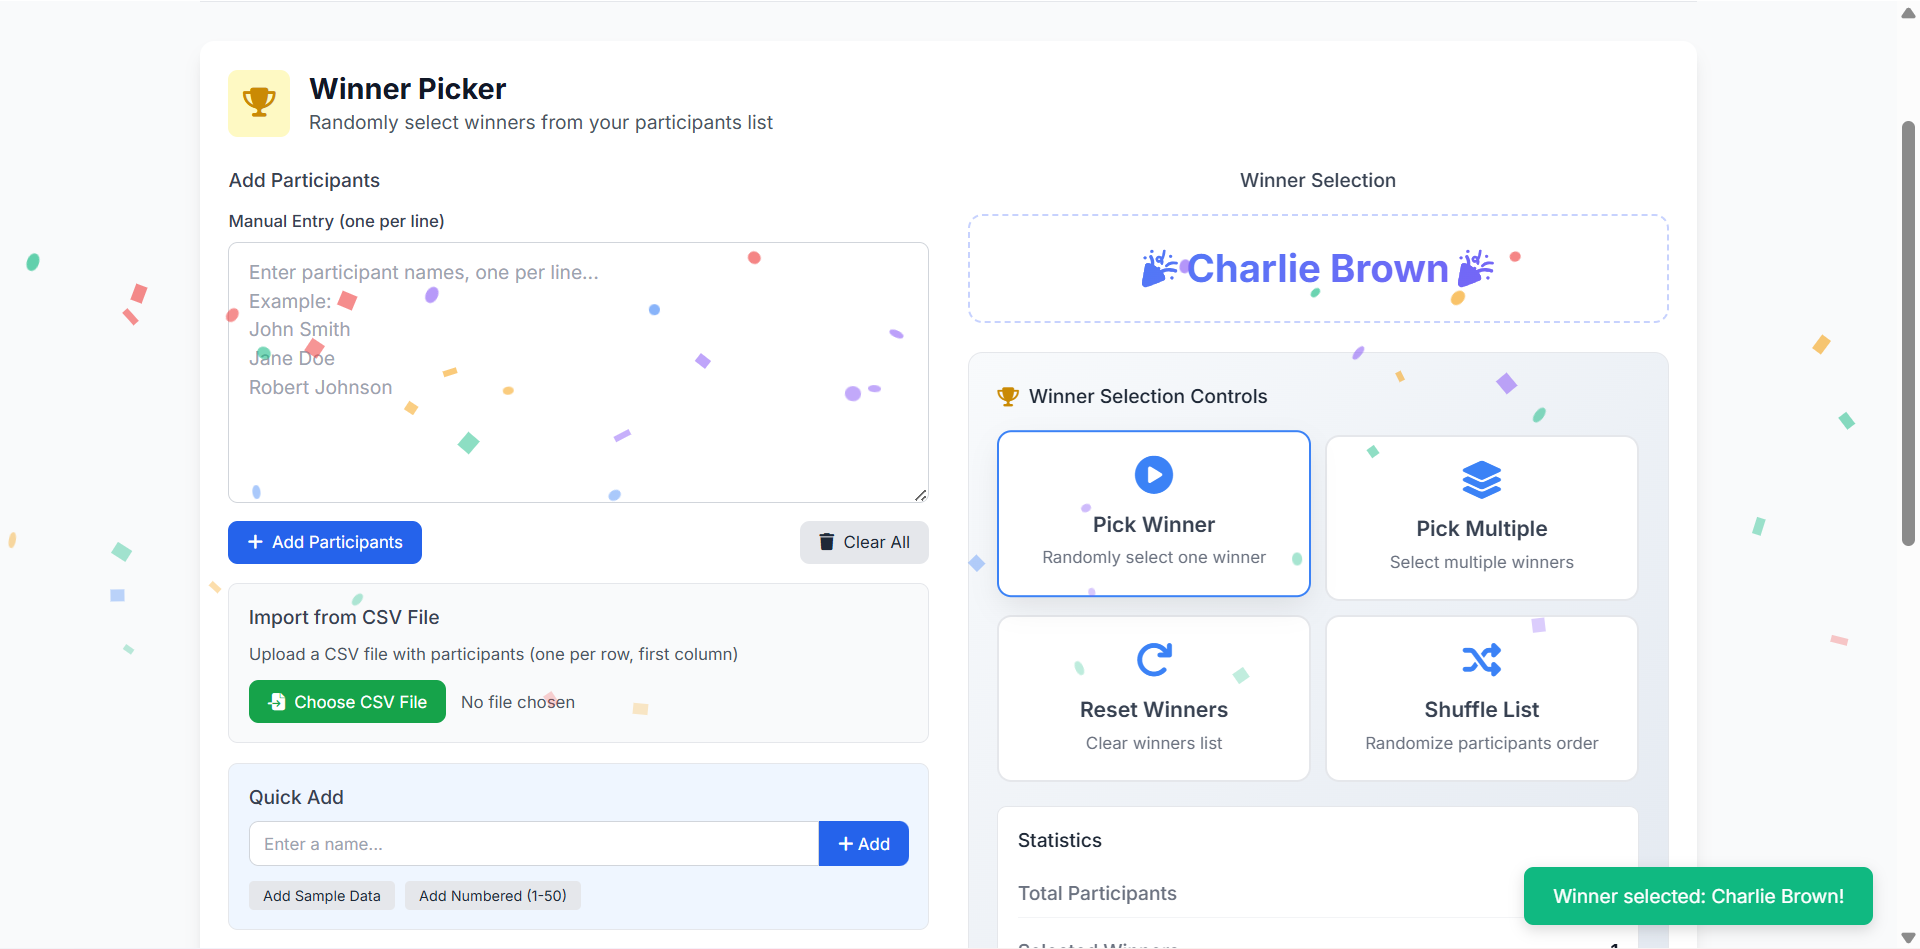
Task: Click the shuffle arrows icon on Shuffle List
Action: (x=1482, y=660)
